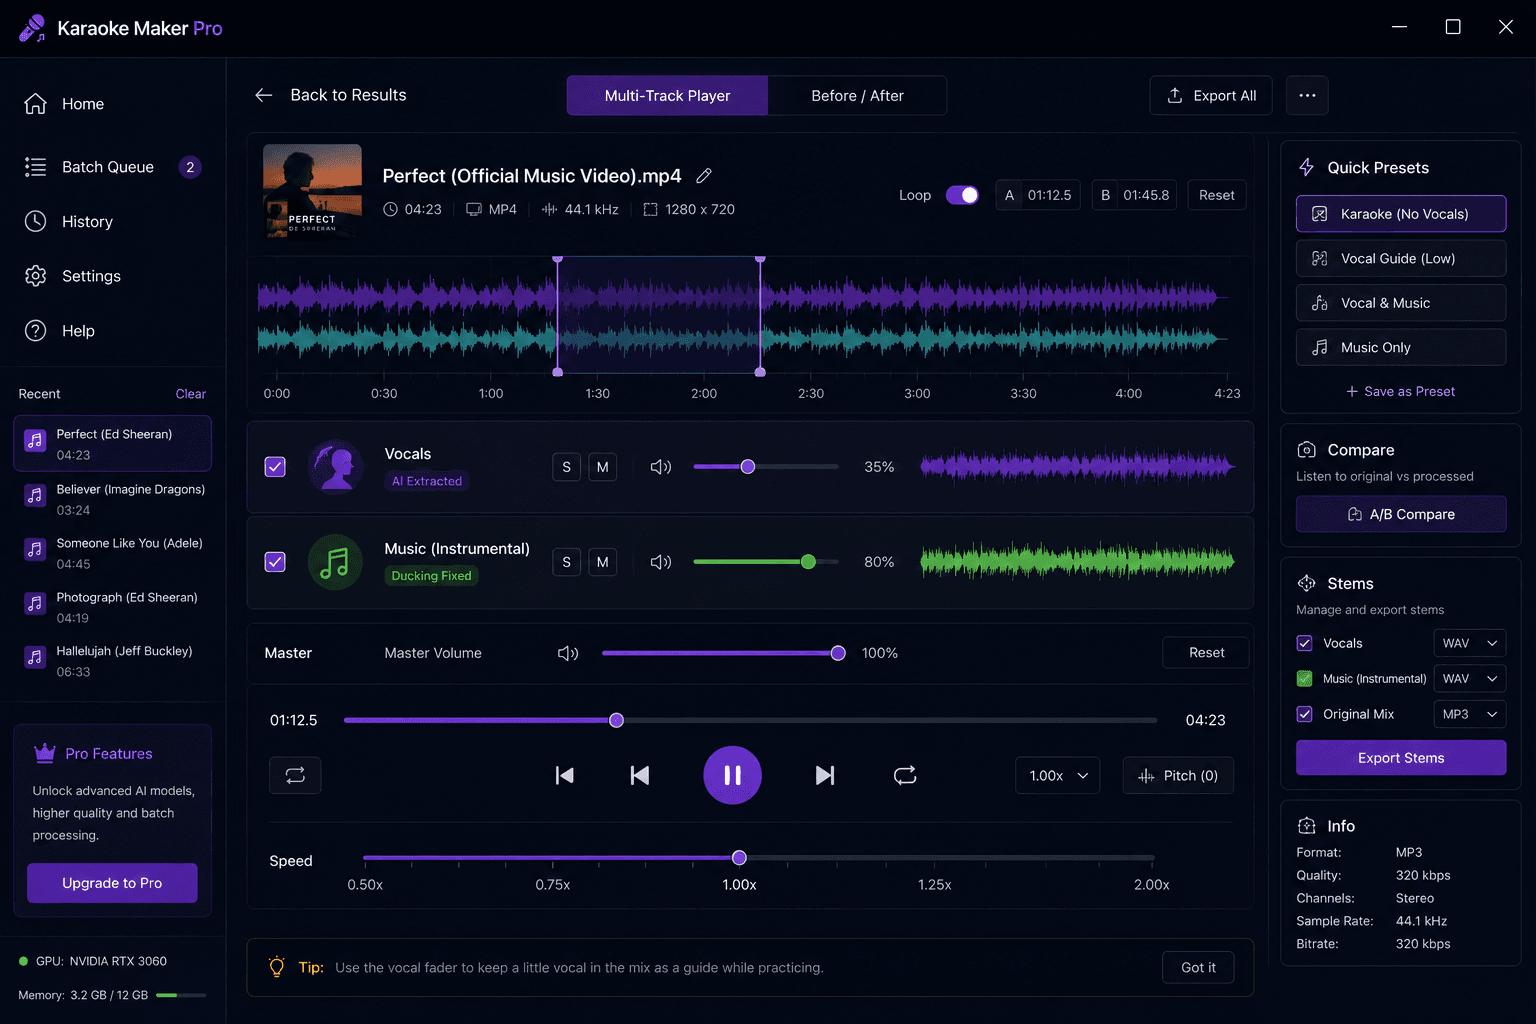Open the Pitch (0) control
This screenshot has width=1536, height=1024.
[x=1178, y=776]
